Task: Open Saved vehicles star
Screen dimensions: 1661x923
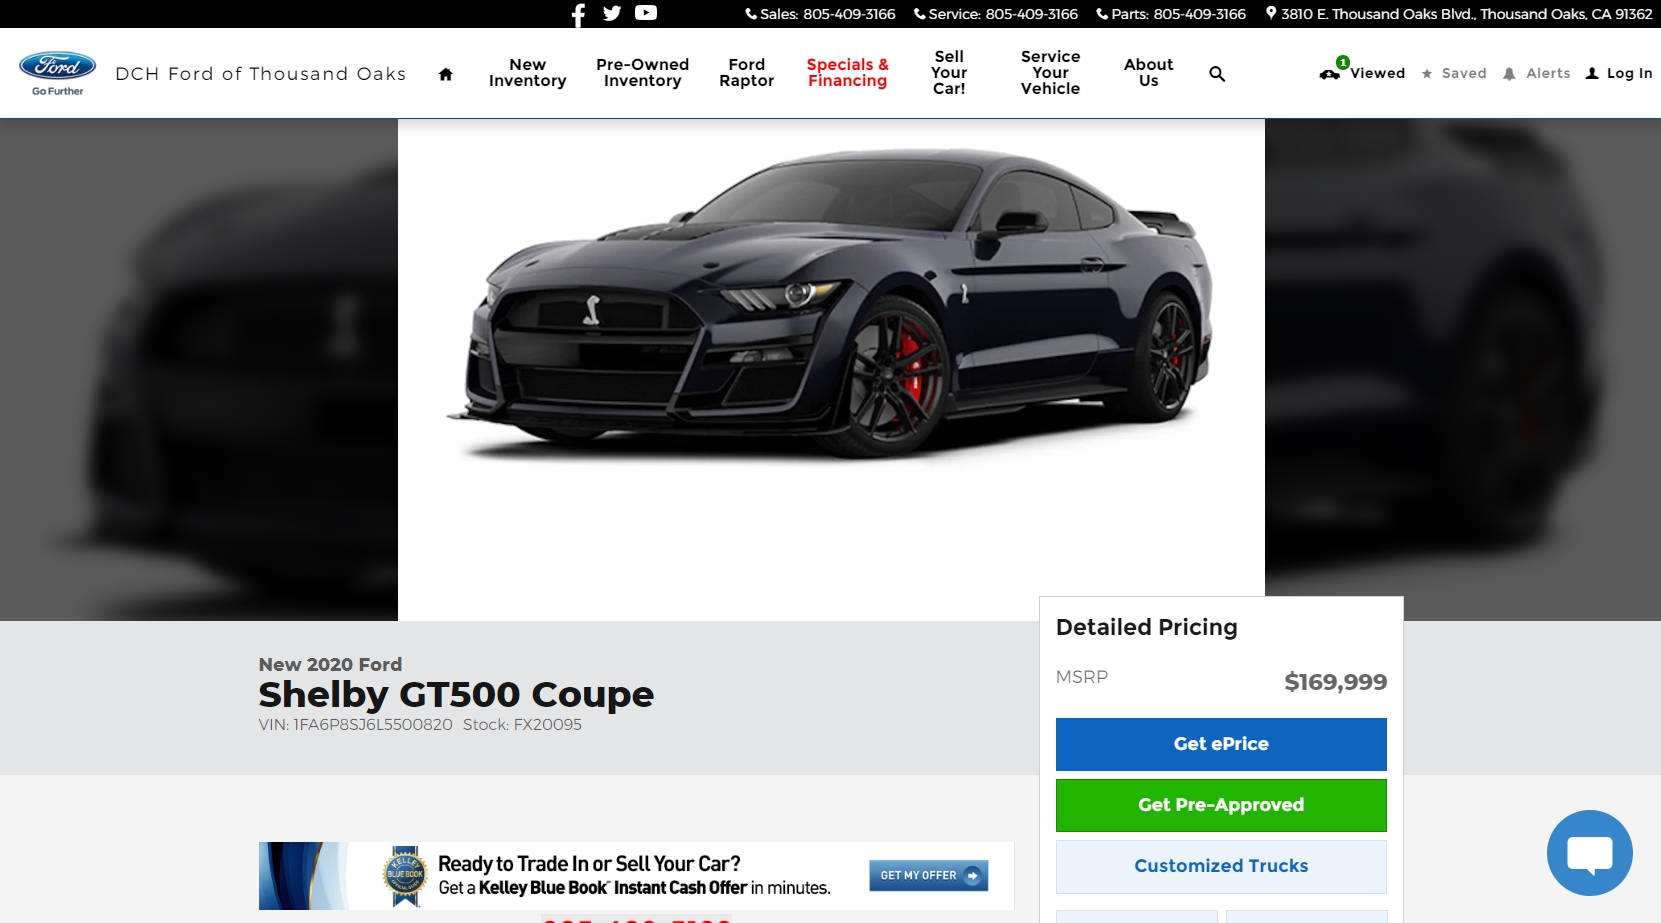Action: (1454, 73)
